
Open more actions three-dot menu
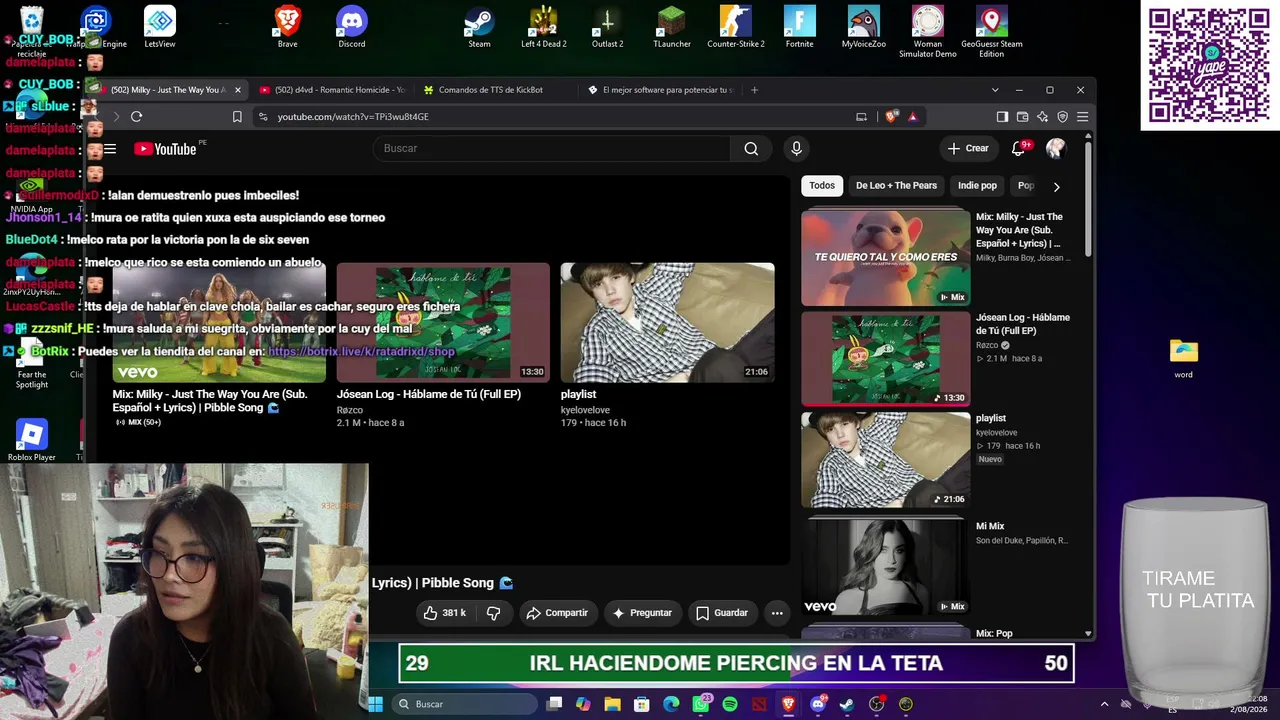(777, 613)
